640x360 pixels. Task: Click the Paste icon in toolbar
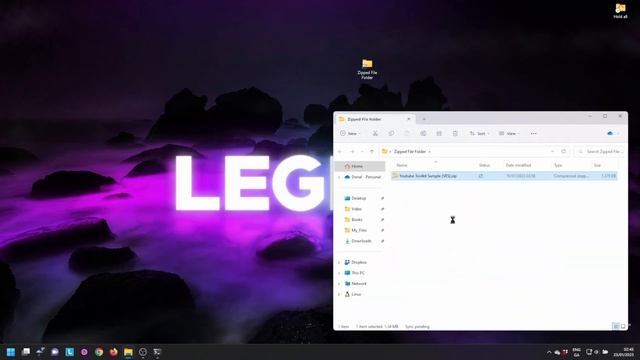tap(407, 133)
